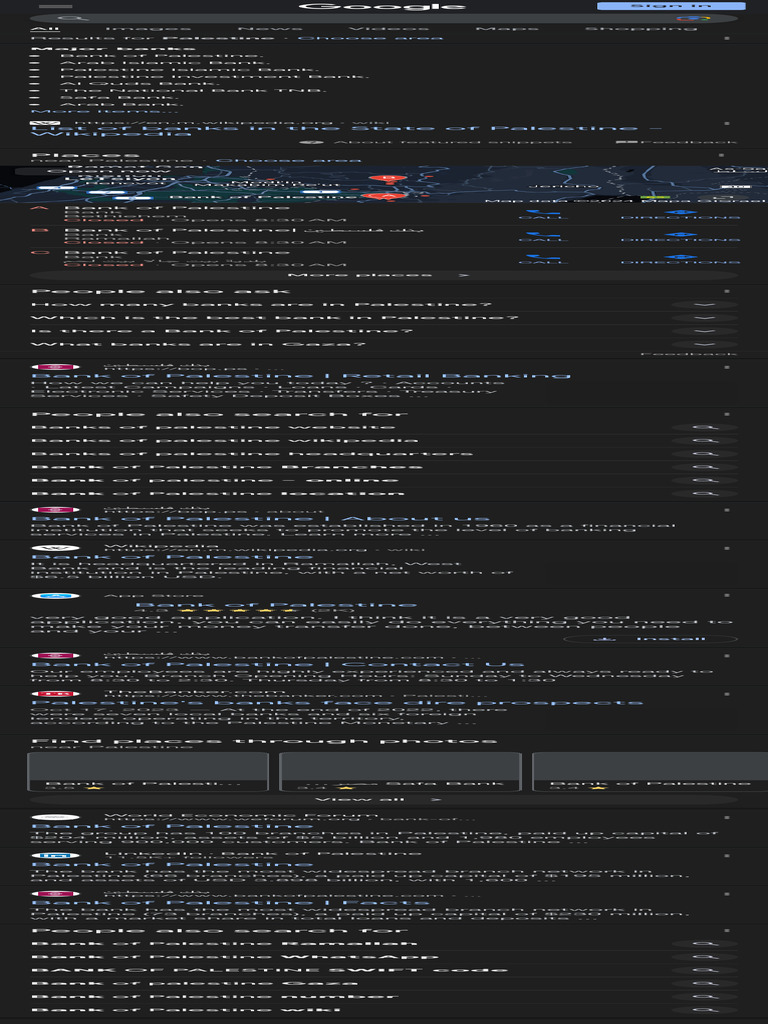Select the All tab
768x1024 pixels.
click(45, 29)
